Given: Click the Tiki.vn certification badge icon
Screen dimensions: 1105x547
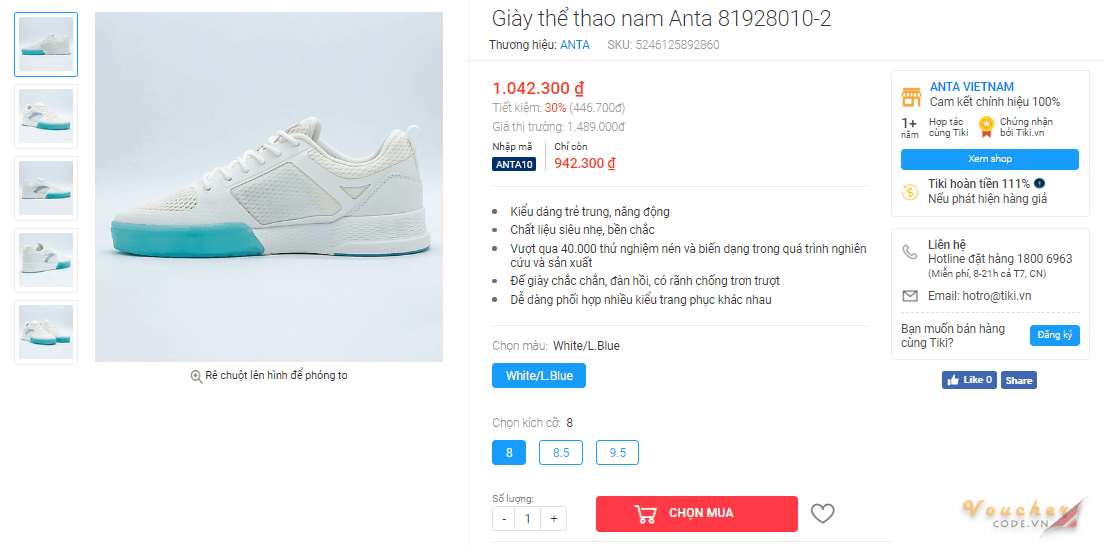Looking at the screenshot, I should coord(987,127).
